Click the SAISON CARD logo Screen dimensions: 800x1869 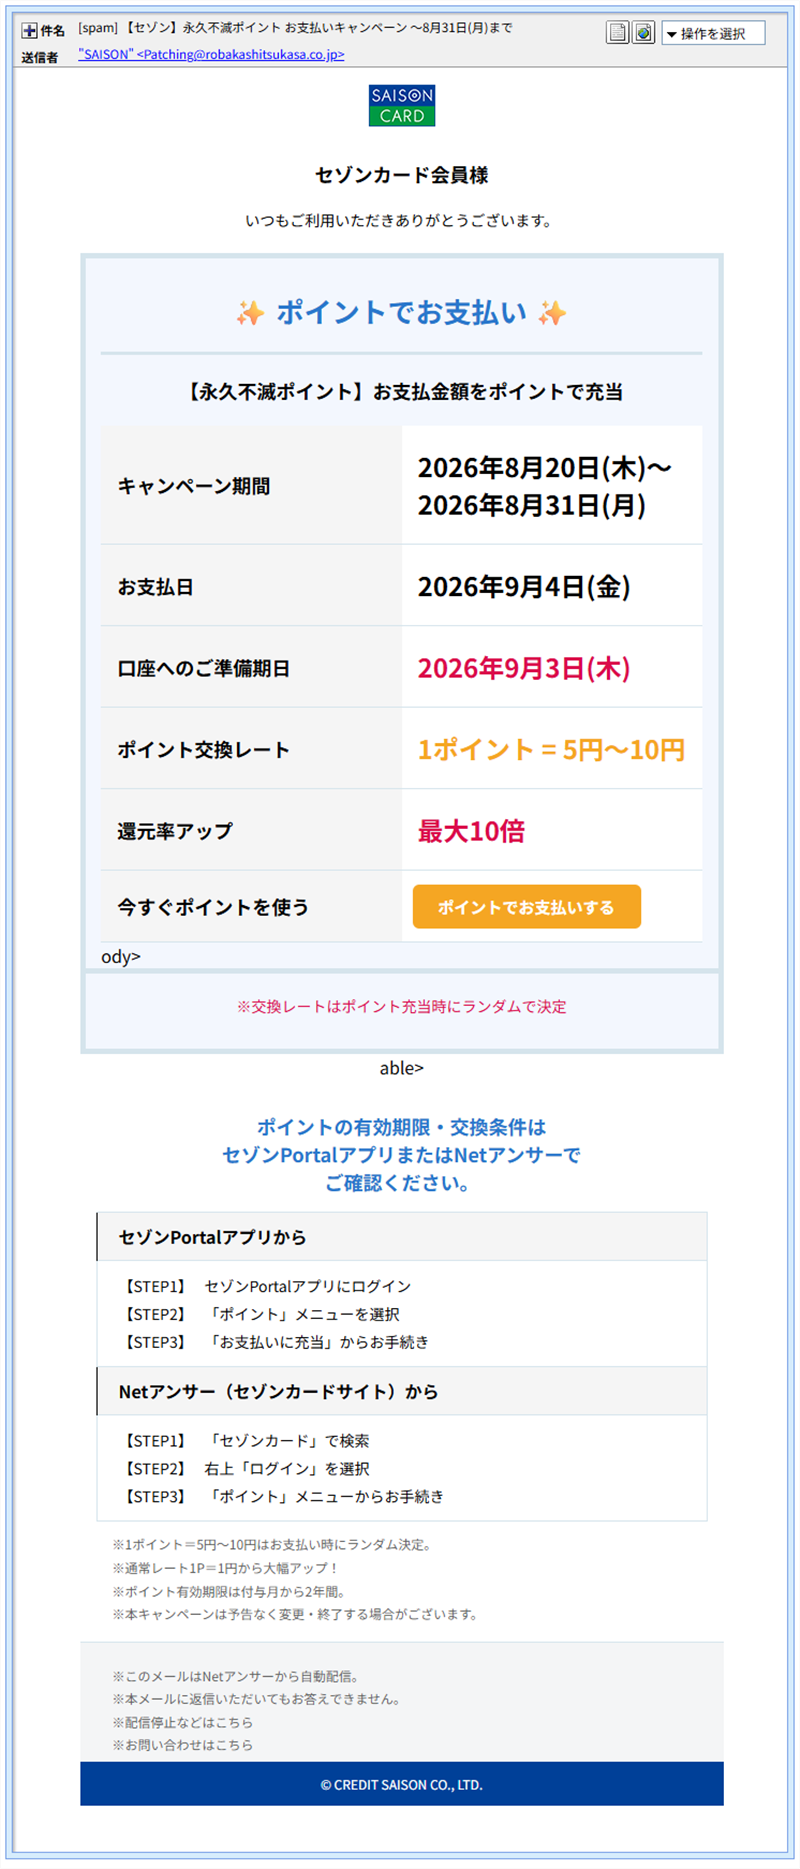click(x=402, y=106)
